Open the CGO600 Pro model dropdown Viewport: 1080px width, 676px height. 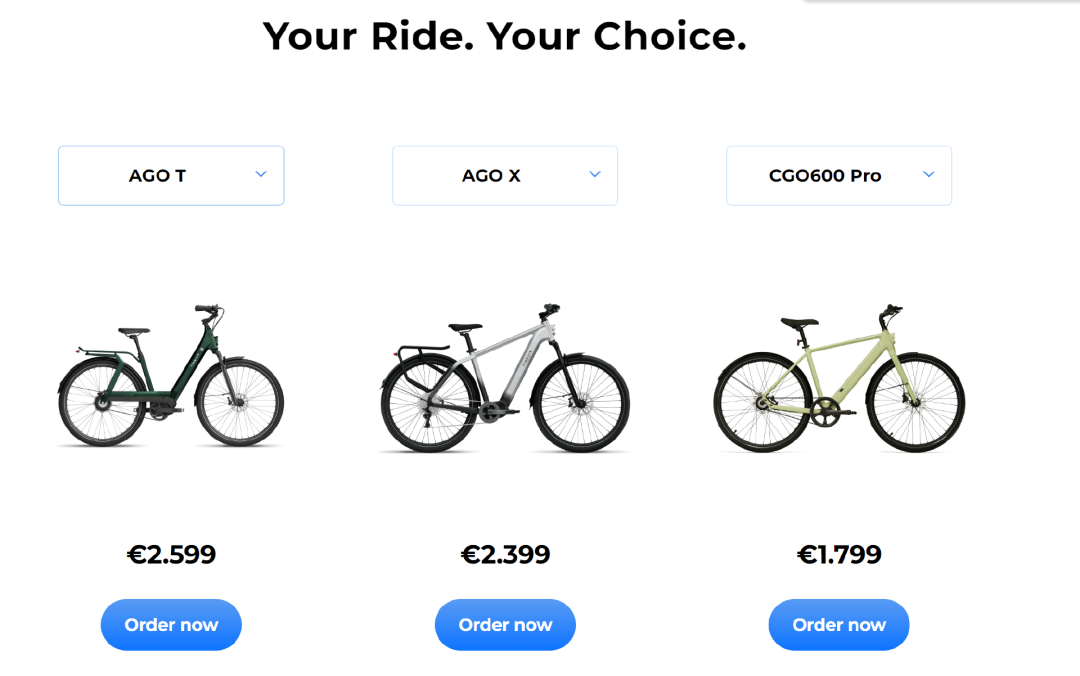coord(839,176)
